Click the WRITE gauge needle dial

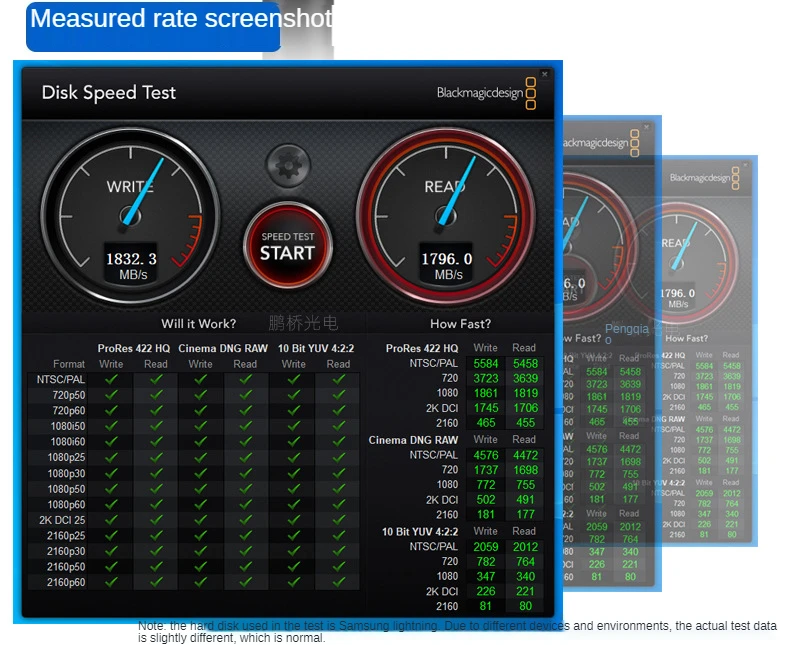click(x=130, y=212)
